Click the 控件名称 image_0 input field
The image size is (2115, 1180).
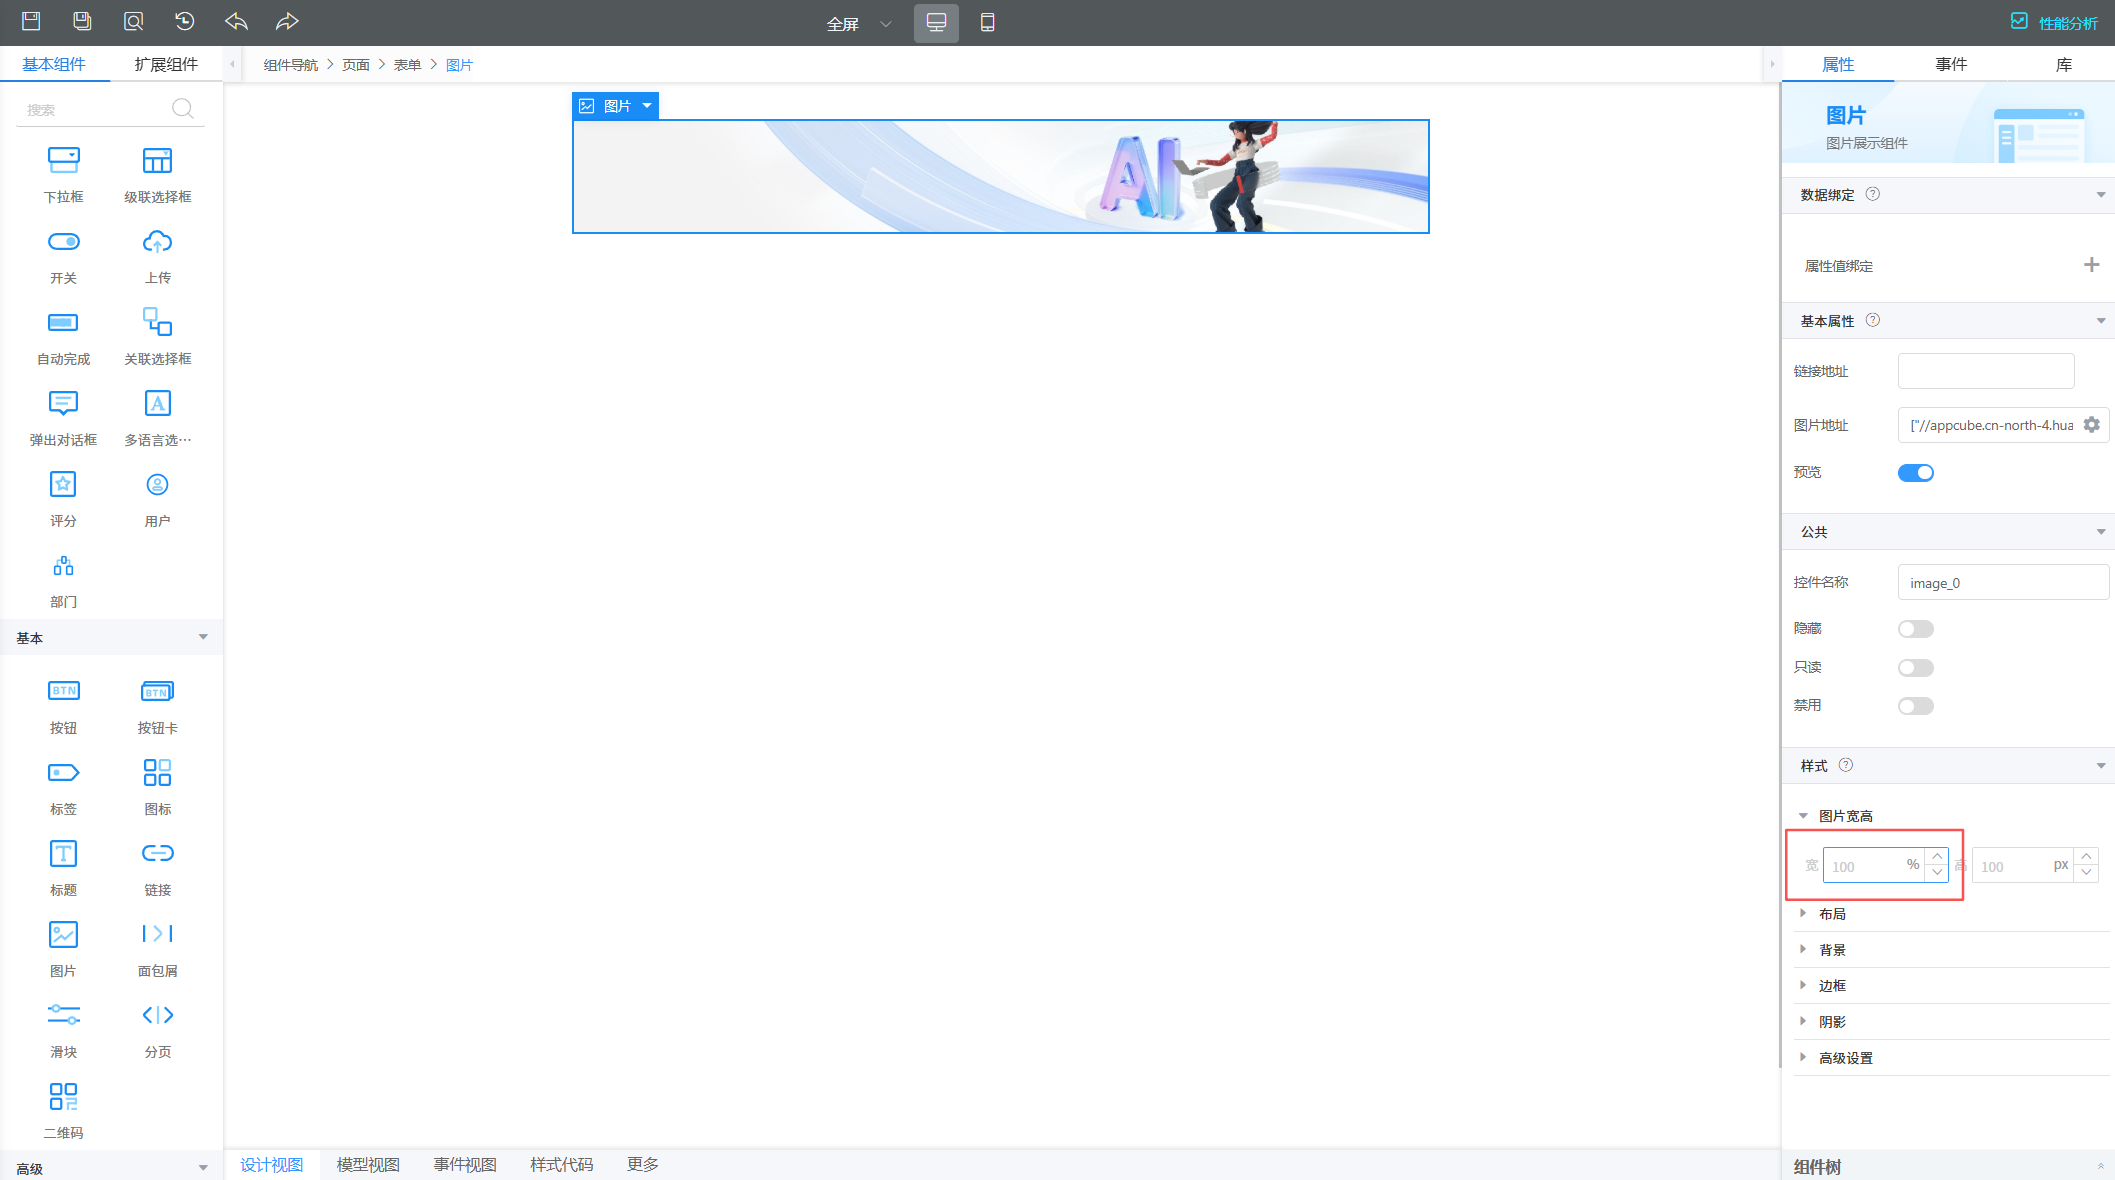(2002, 583)
